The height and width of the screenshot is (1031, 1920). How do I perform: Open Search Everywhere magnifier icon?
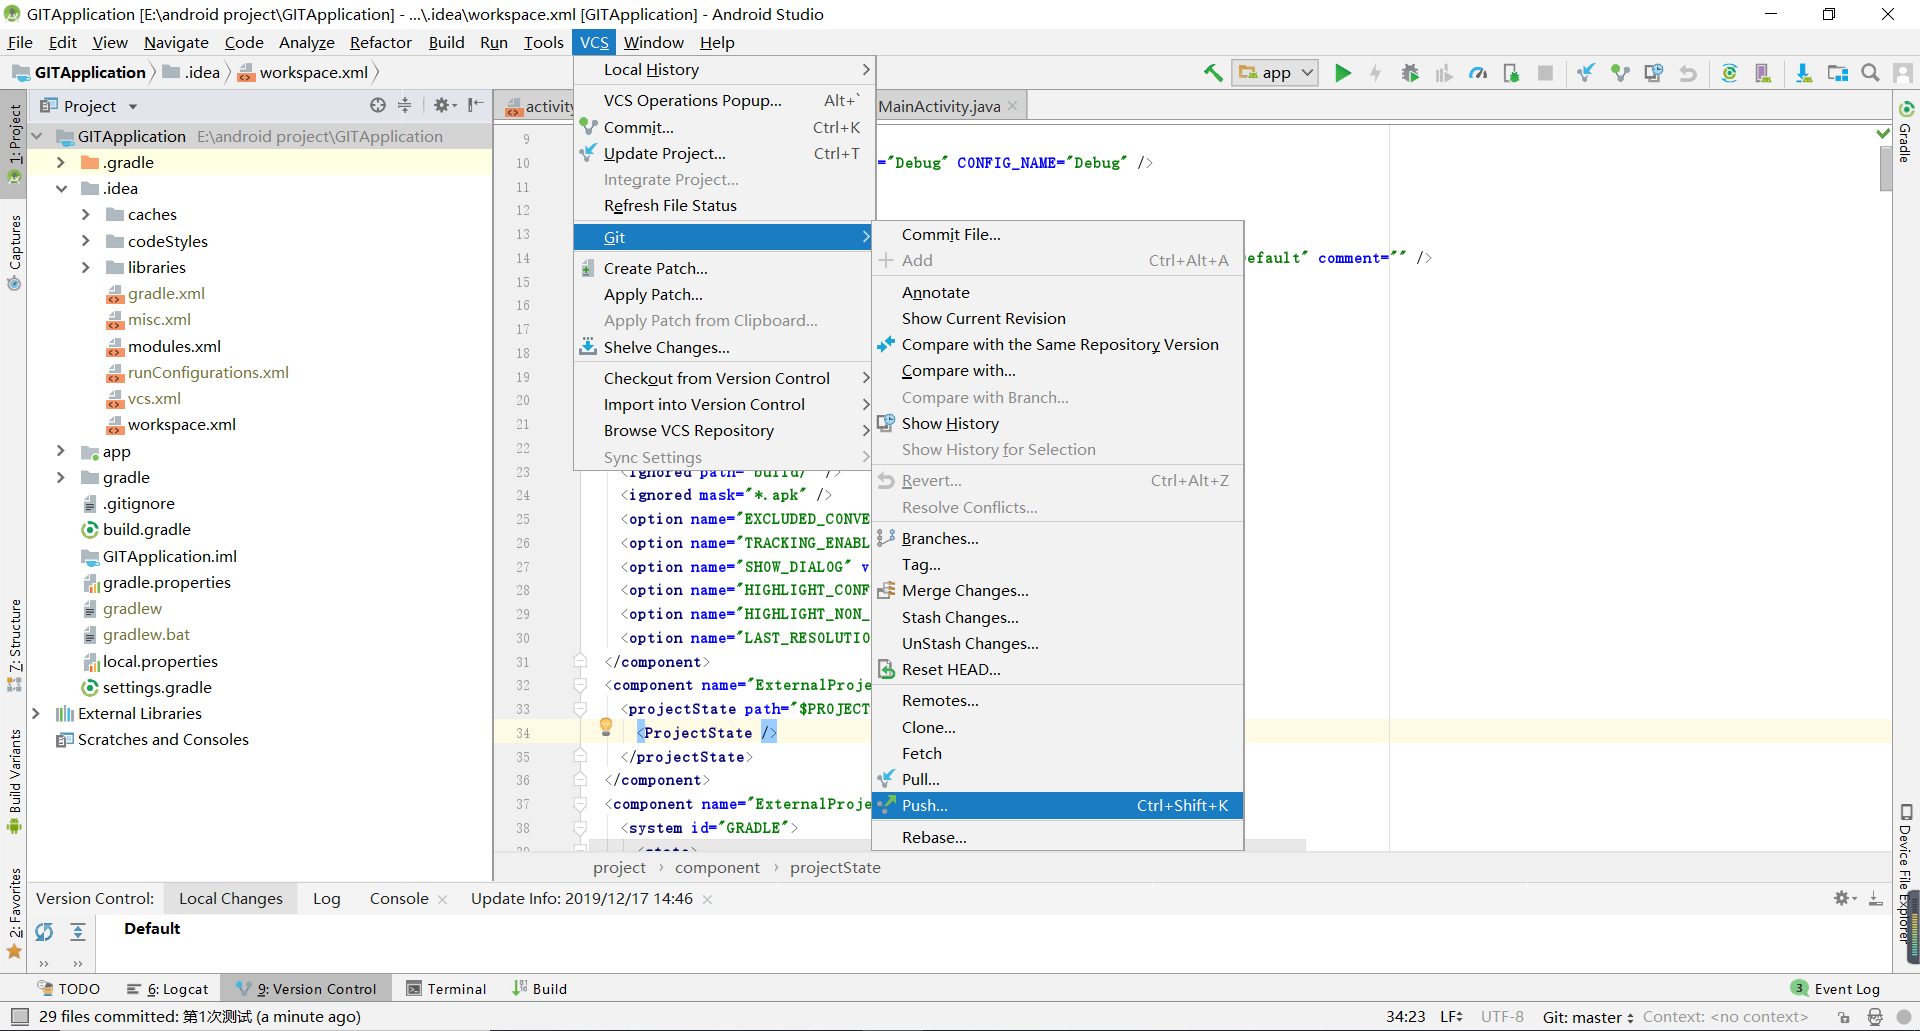pyautogui.click(x=1869, y=72)
